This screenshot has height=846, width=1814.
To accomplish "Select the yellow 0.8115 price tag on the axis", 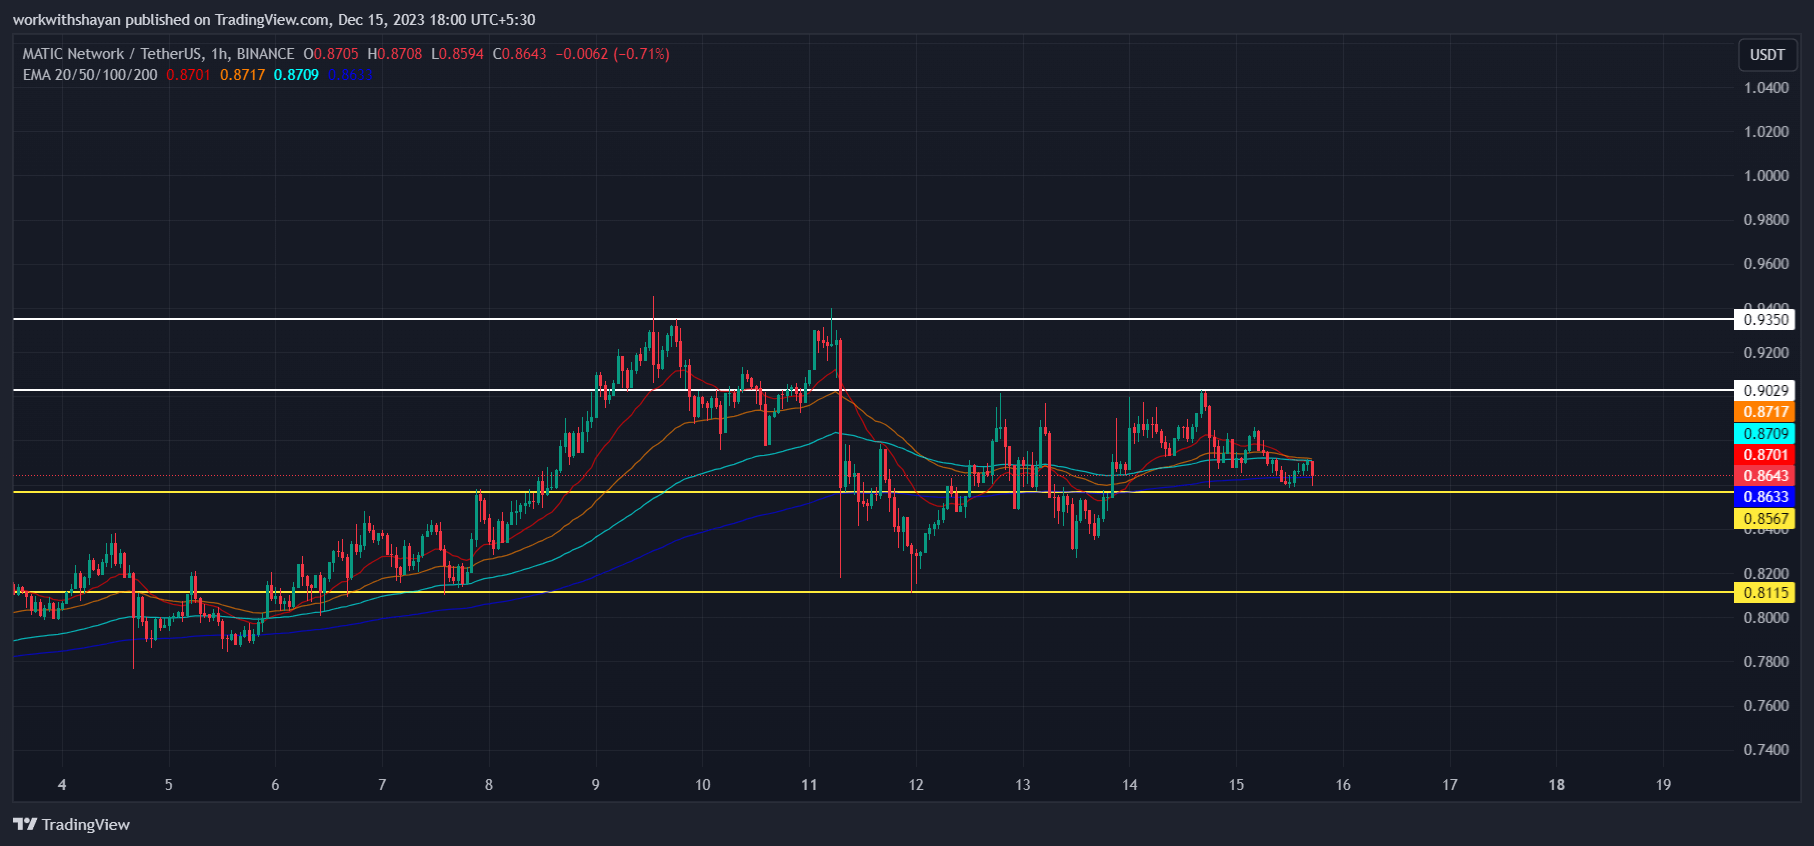I will 1765,593.
